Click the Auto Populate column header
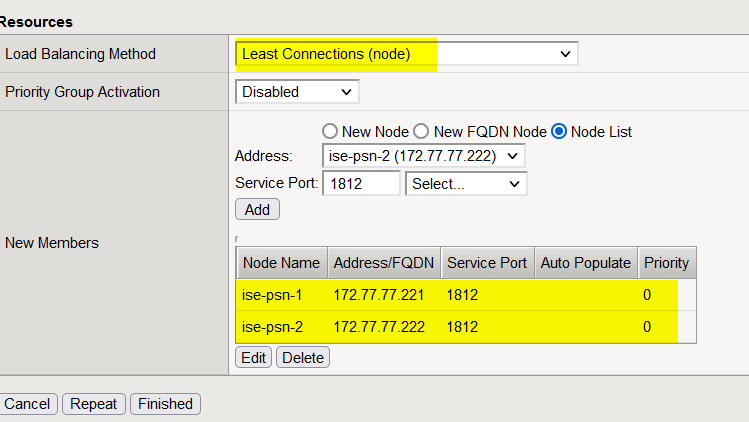The height and width of the screenshot is (422, 749). 586,263
